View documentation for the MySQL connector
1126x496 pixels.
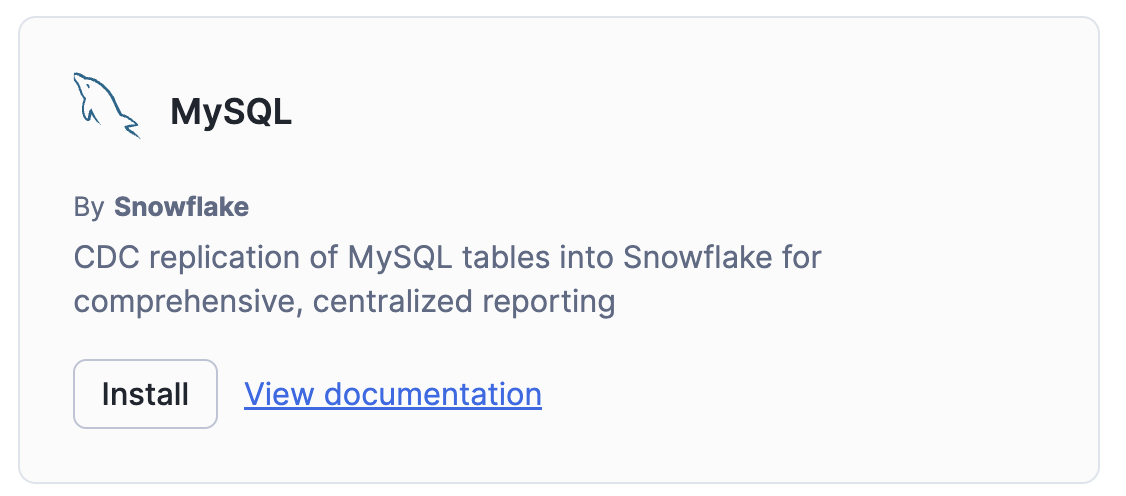tap(393, 394)
